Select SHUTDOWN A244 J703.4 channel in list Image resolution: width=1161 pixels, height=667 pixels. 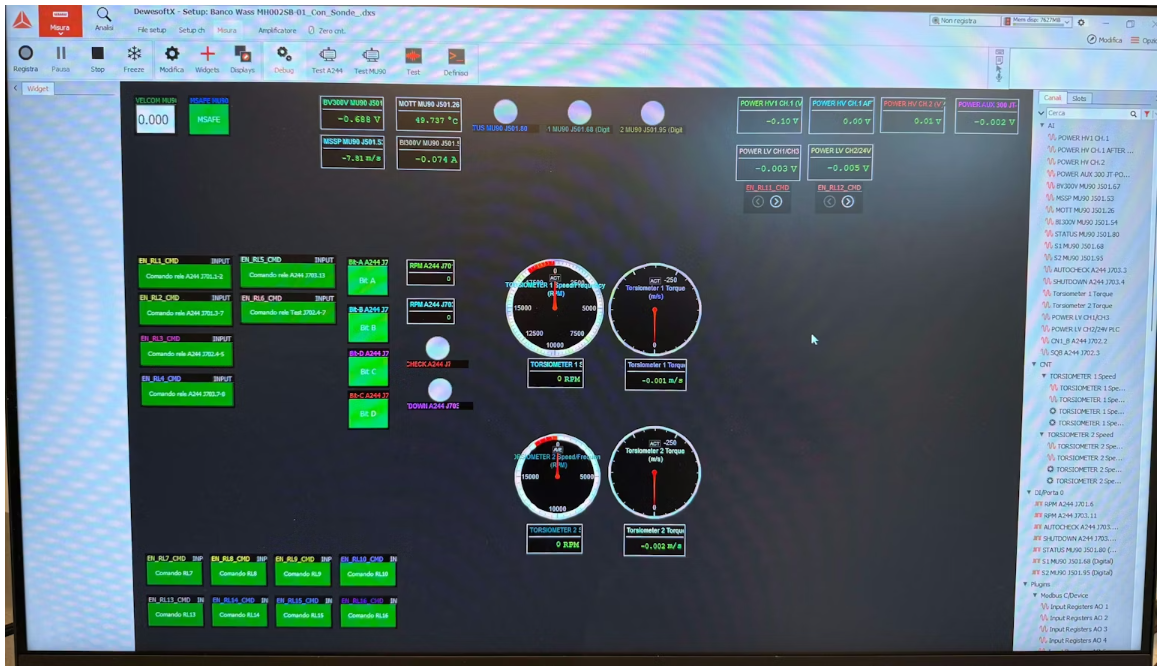click(x=1085, y=282)
